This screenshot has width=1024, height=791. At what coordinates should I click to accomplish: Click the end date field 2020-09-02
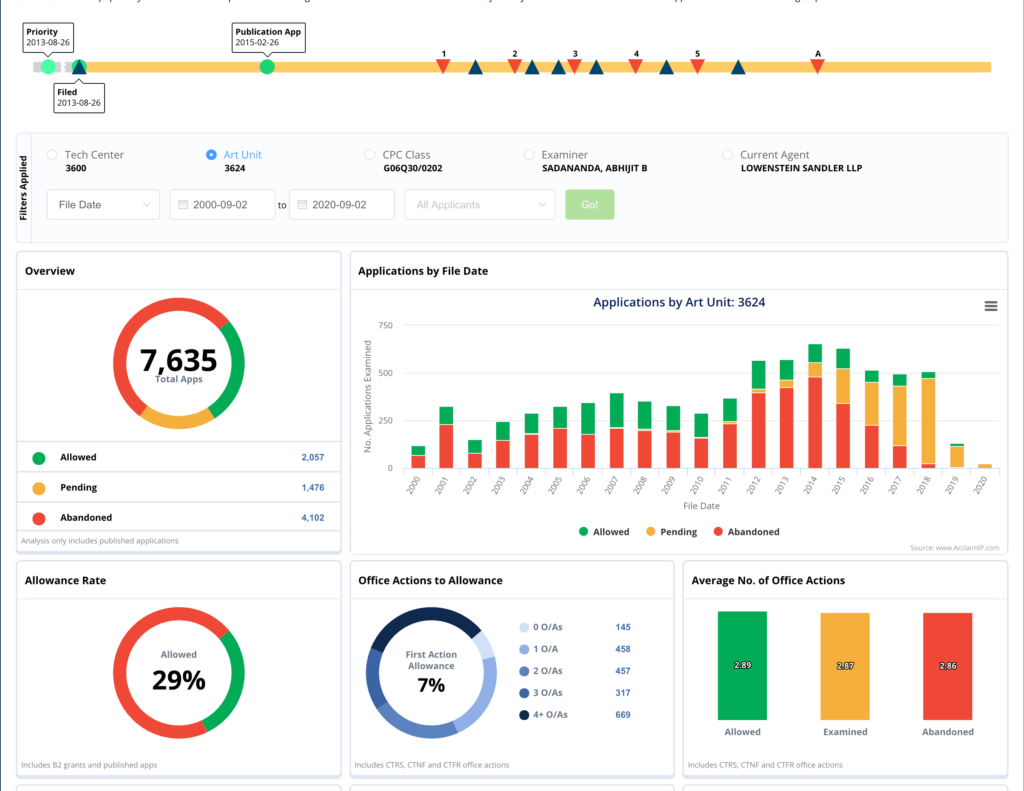click(x=342, y=204)
